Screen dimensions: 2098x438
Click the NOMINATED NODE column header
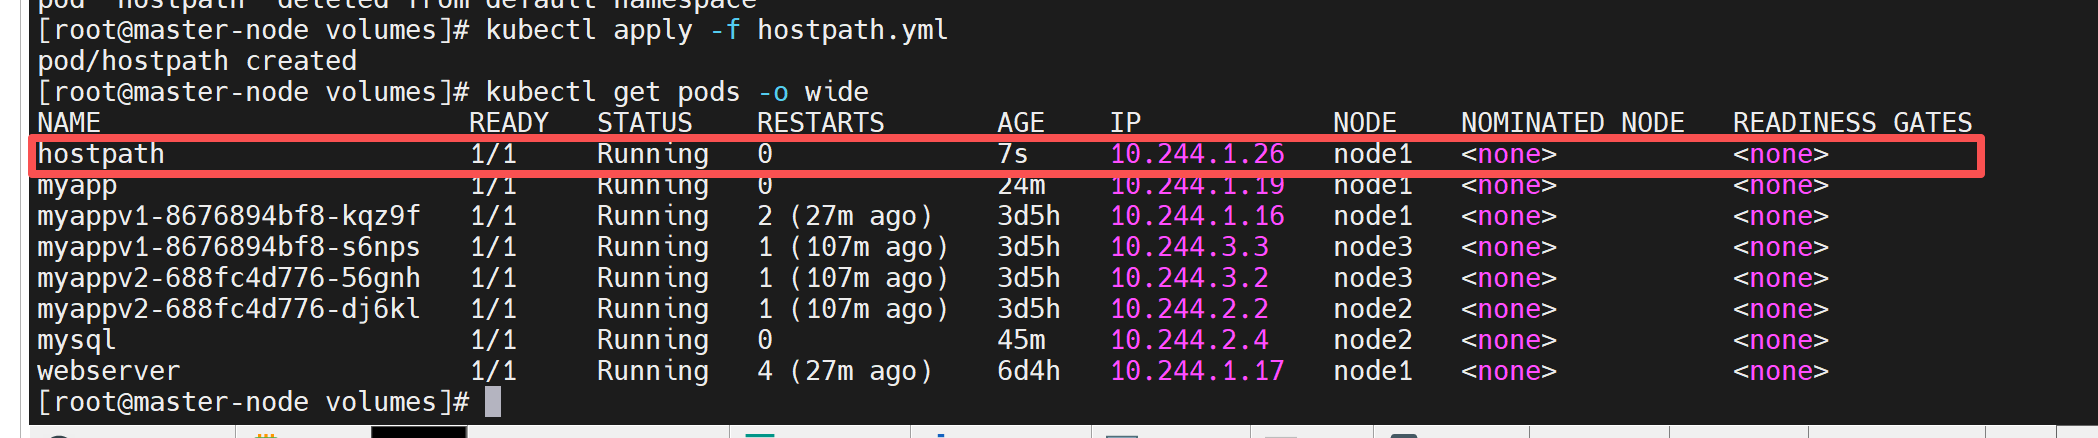point(1573,123)
